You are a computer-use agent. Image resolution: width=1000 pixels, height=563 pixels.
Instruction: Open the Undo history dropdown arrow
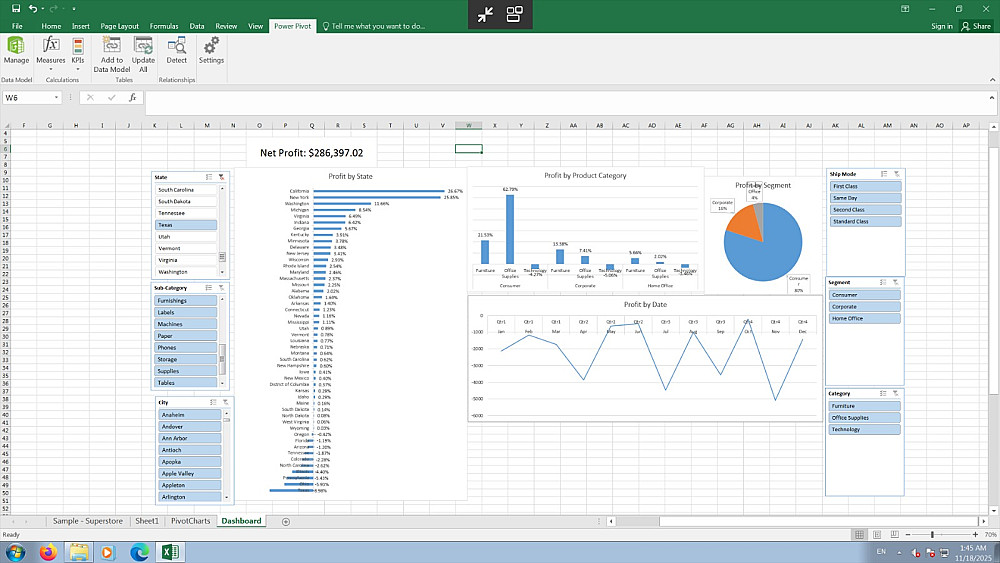pyautogui.click(x=43, y=9)
